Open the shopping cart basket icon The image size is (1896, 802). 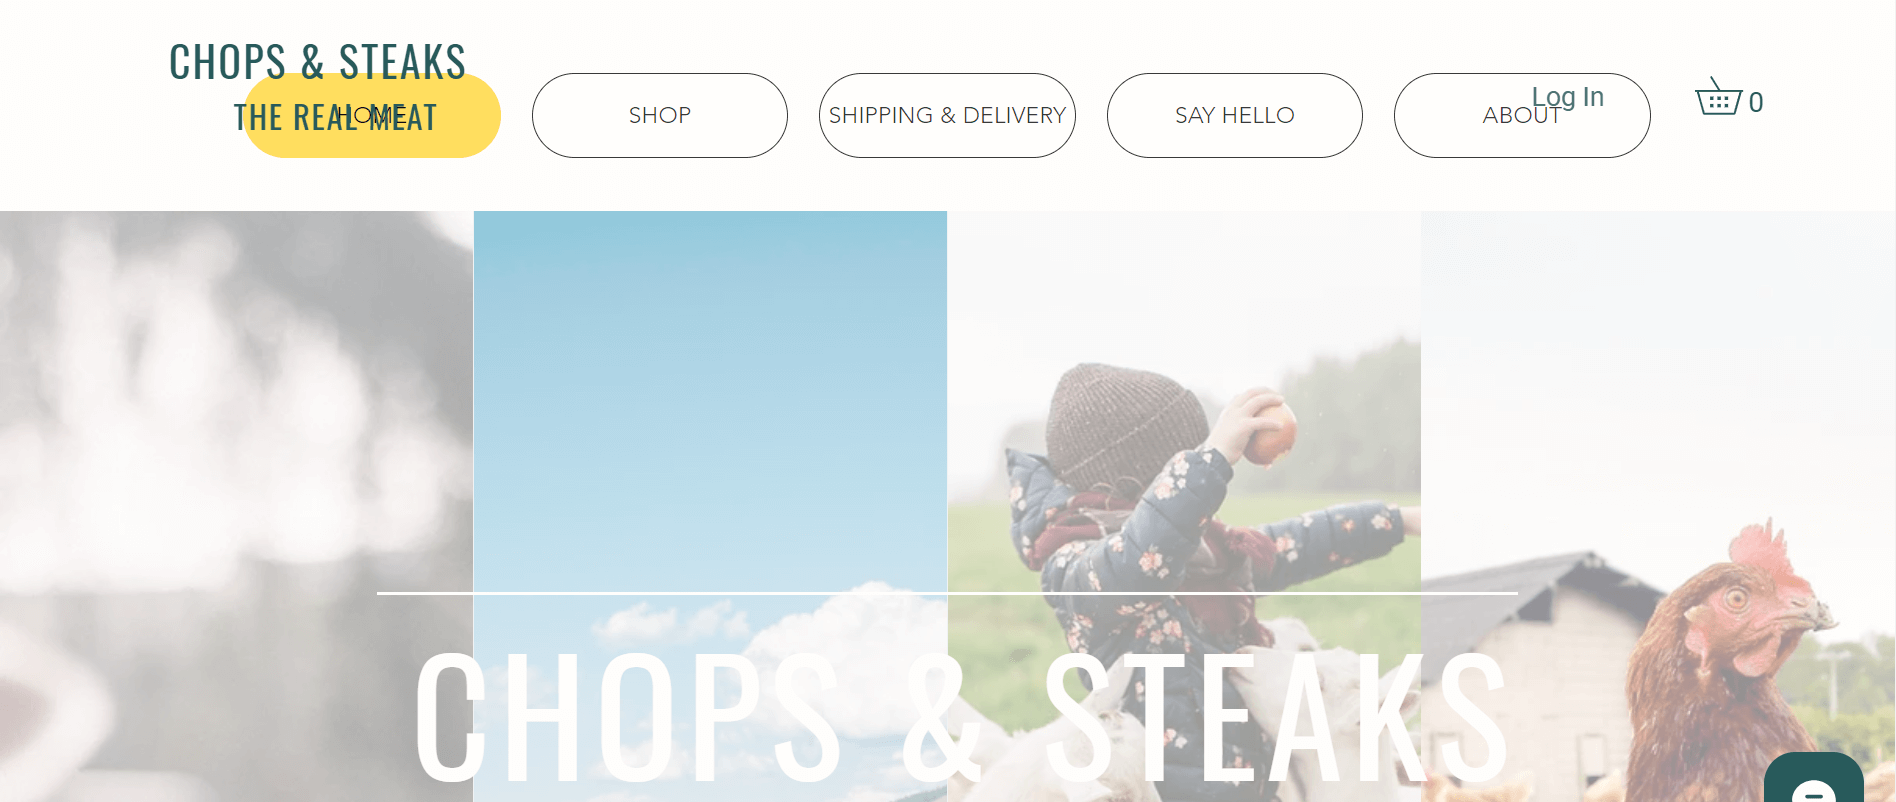tap(1718, 97)
